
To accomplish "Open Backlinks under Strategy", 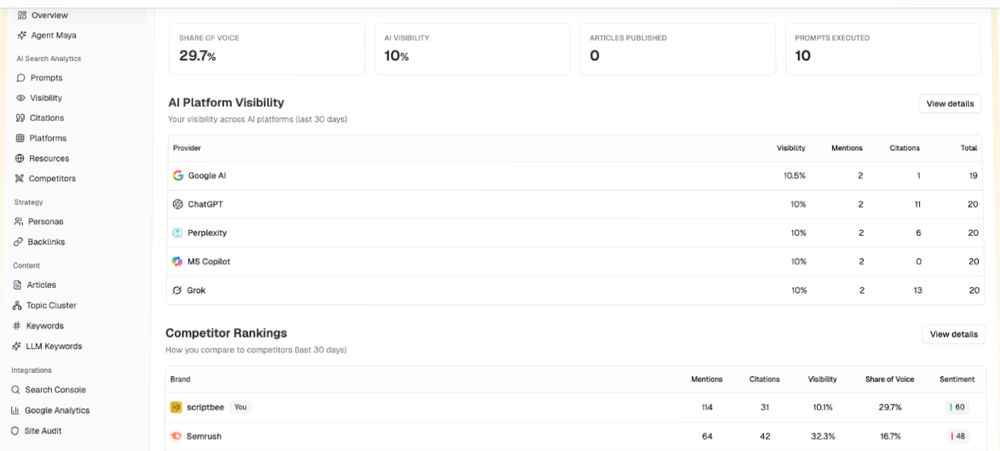I will [46, 242].
